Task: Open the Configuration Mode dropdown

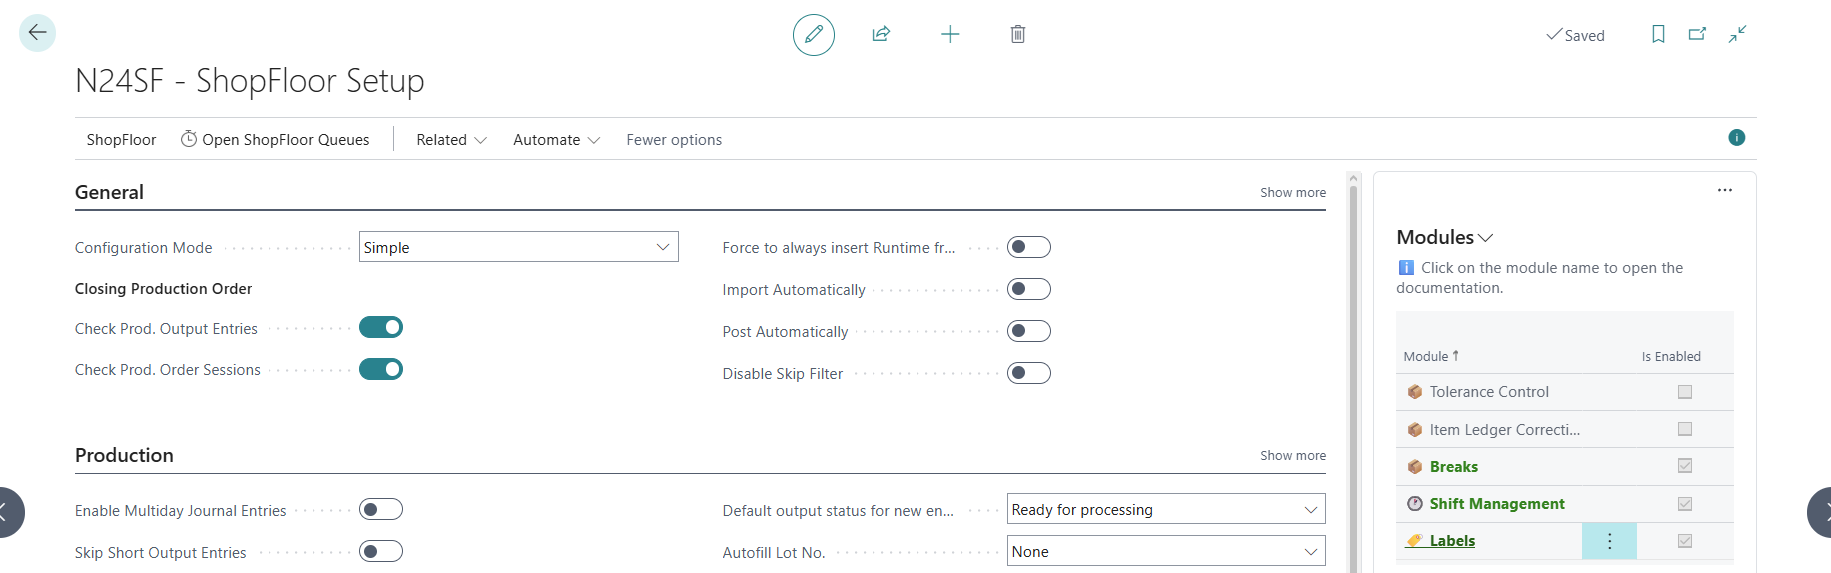Action: [x=518, y=247]
